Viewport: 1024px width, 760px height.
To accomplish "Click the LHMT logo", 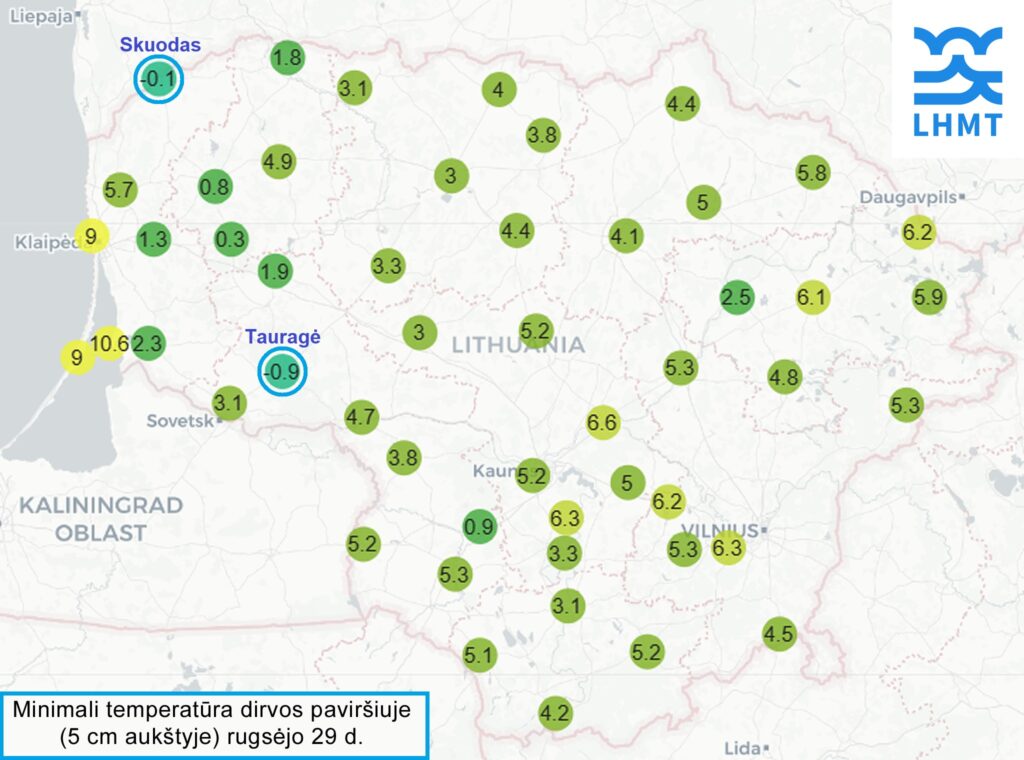I will (957, 80).
